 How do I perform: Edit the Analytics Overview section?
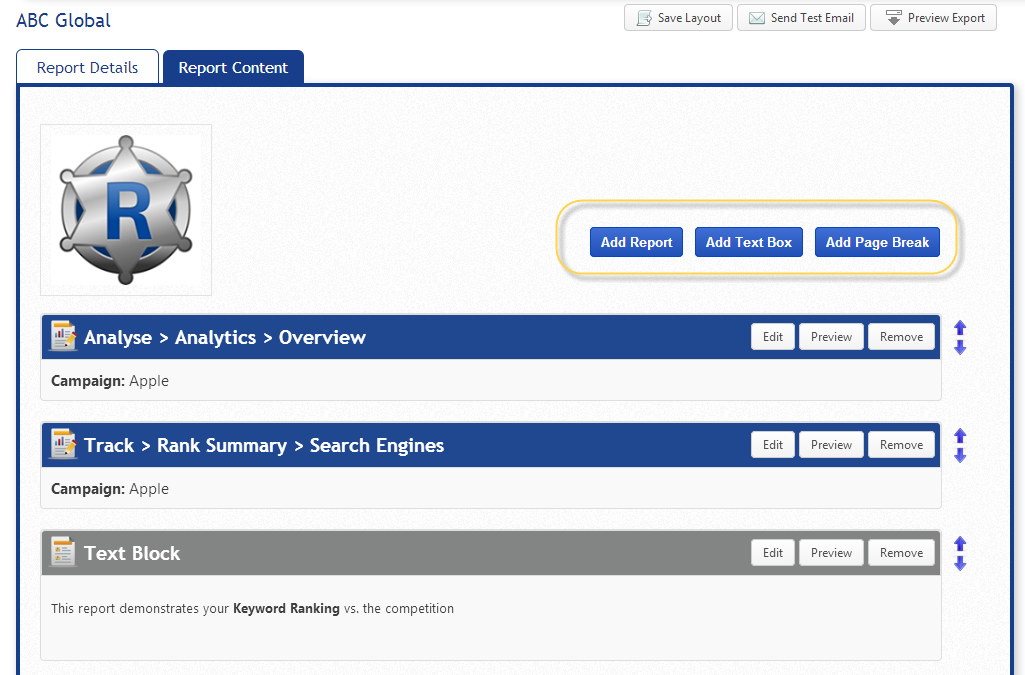click(773, 337)
